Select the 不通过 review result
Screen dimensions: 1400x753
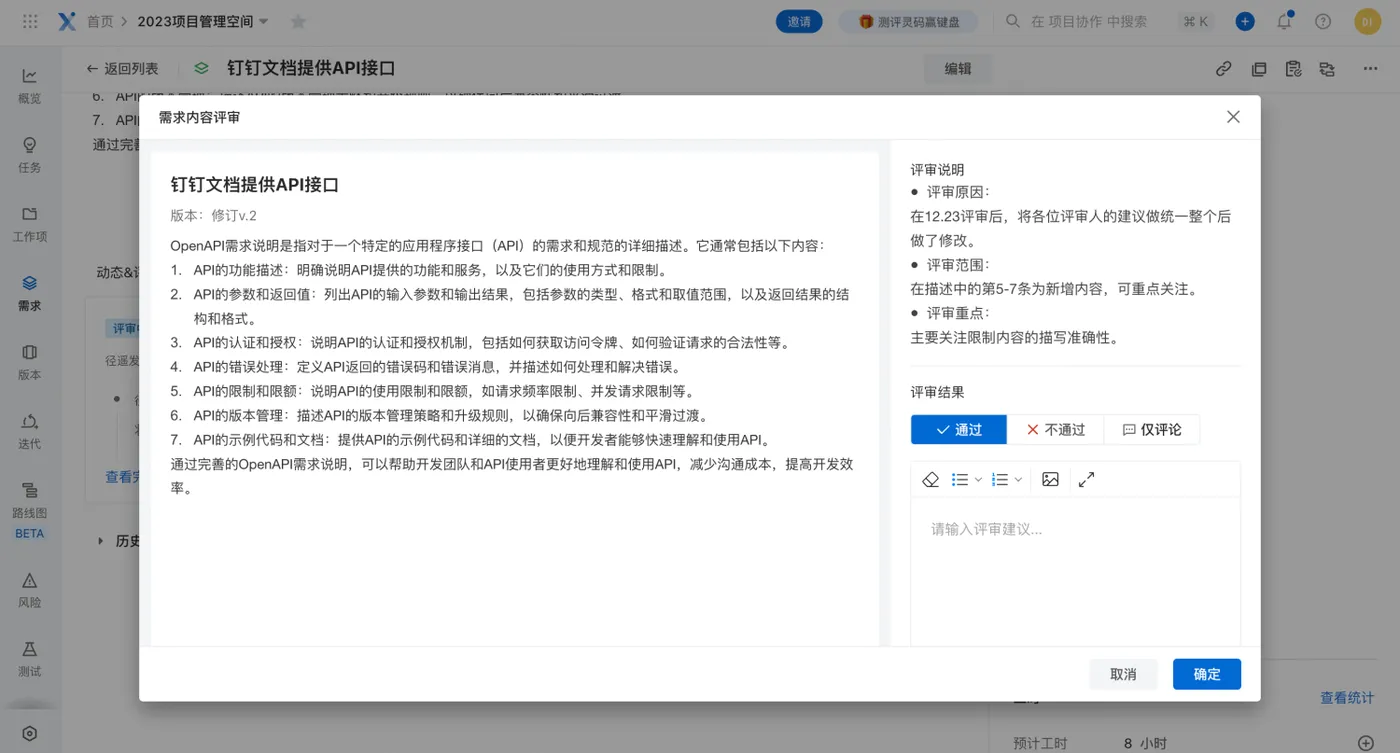coord(1055,429)
